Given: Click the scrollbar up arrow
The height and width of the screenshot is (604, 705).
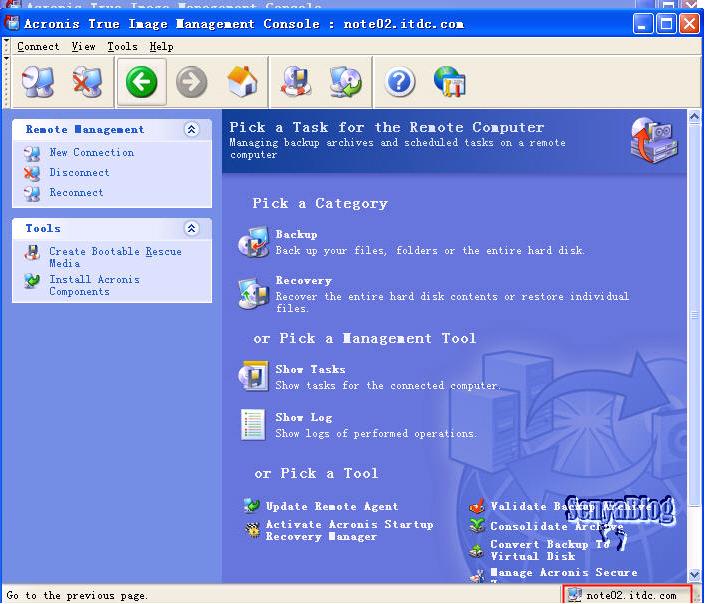Looking at the screenshot, I should tap(694, 116).
